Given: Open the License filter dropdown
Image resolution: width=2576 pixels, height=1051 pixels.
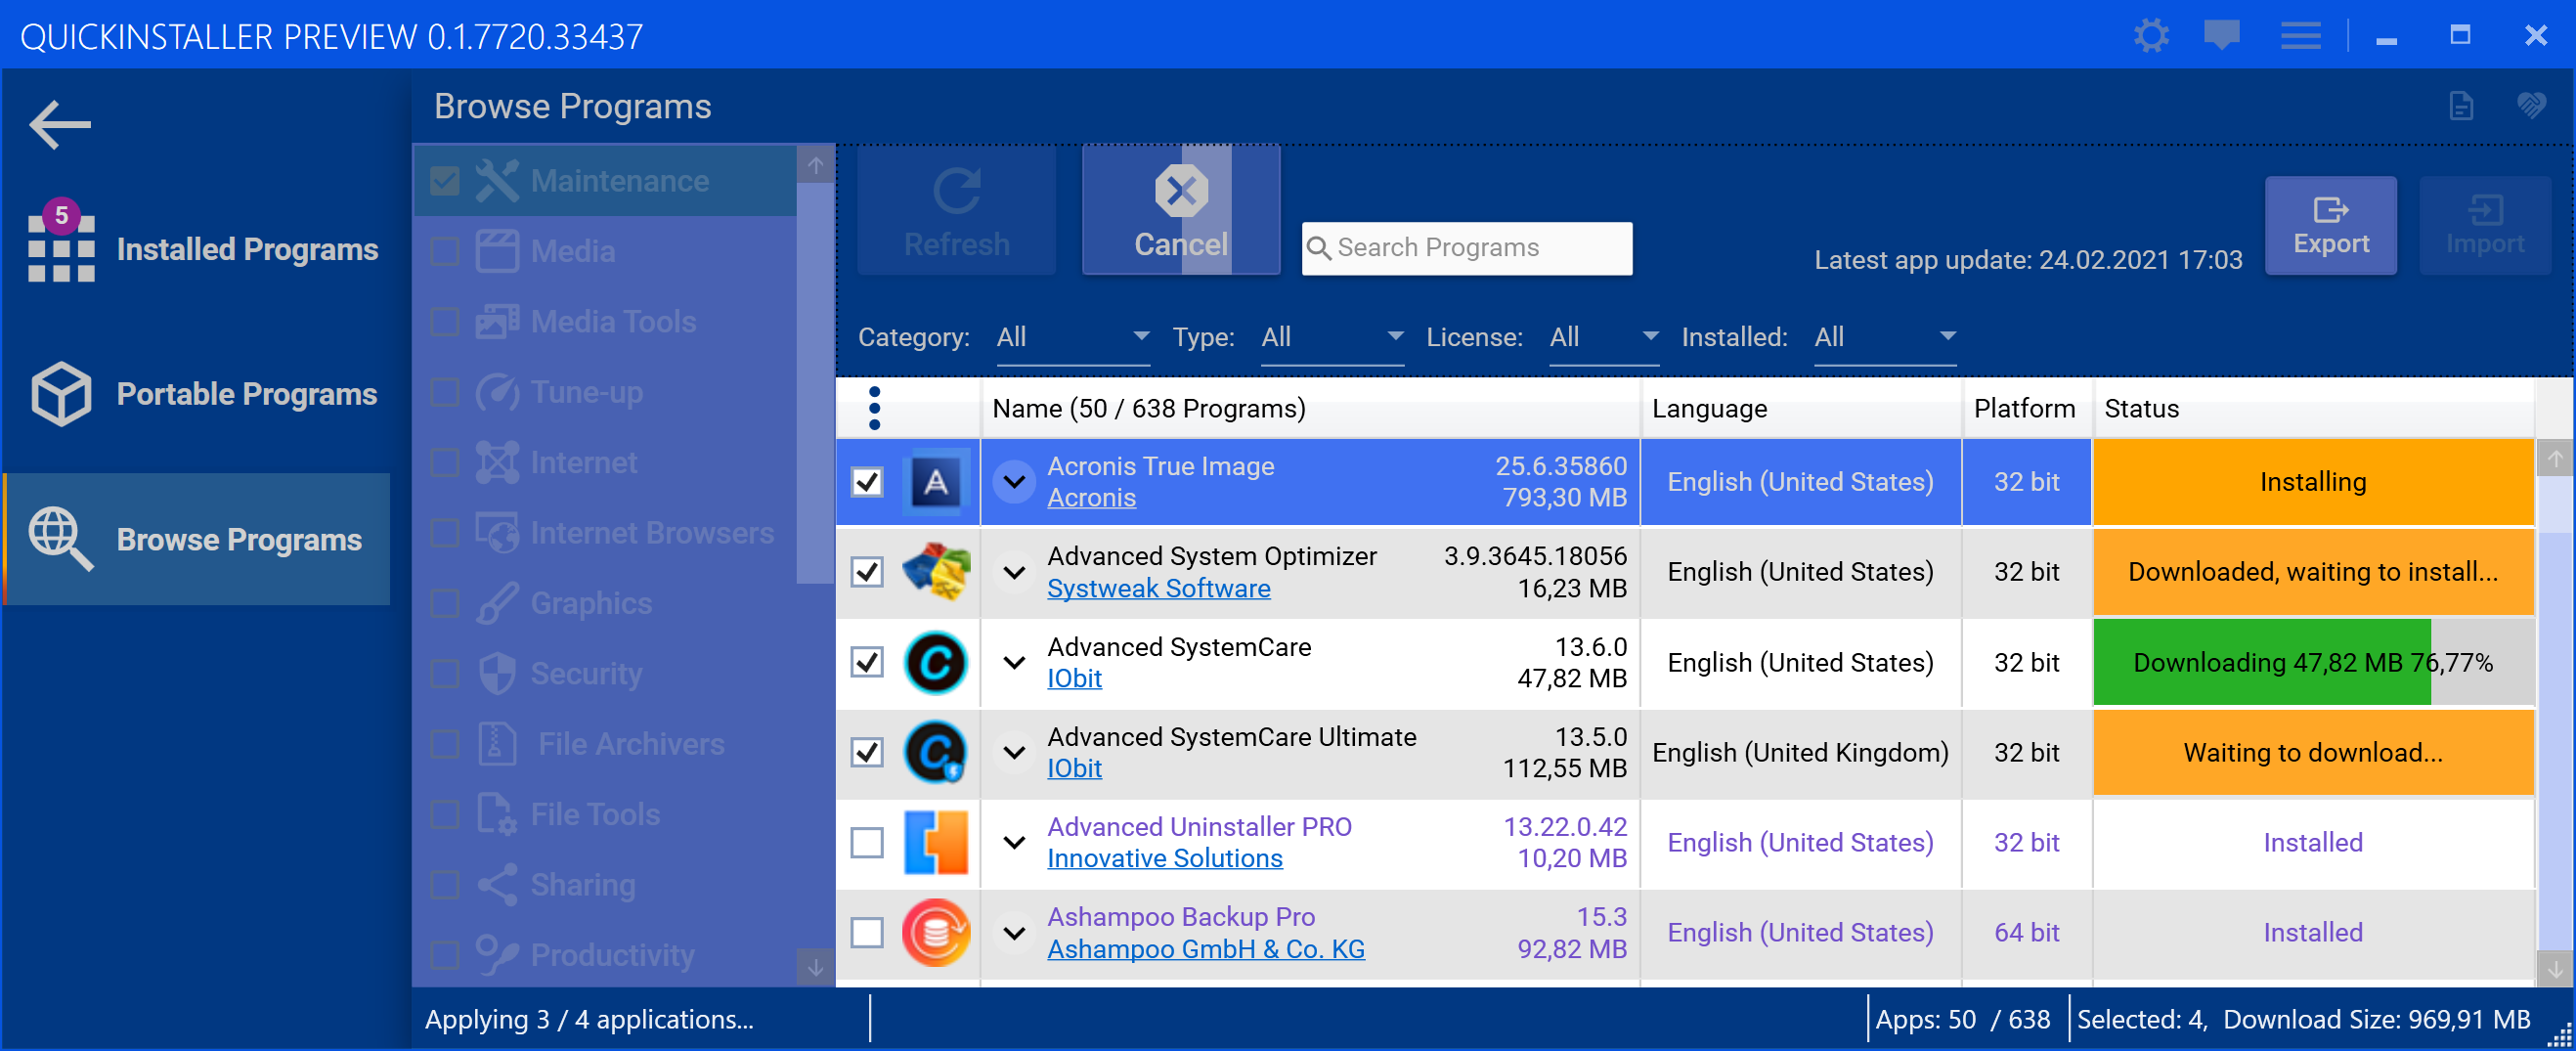Looking at the screenshot, I should point(1604,337).
